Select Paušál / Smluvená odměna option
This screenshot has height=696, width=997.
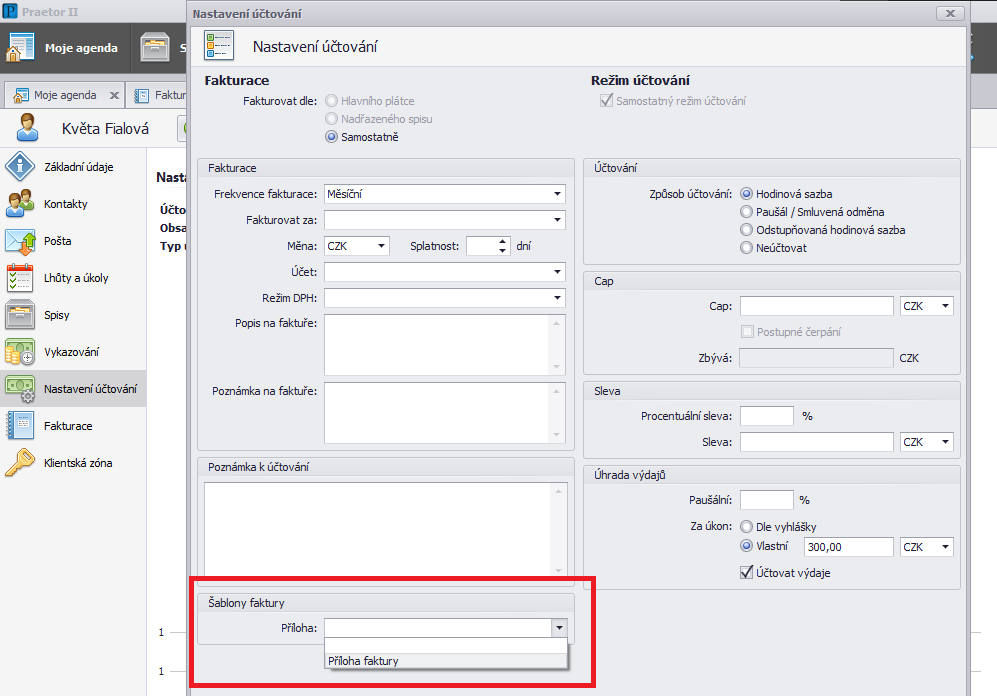click(x=746, y=212)
